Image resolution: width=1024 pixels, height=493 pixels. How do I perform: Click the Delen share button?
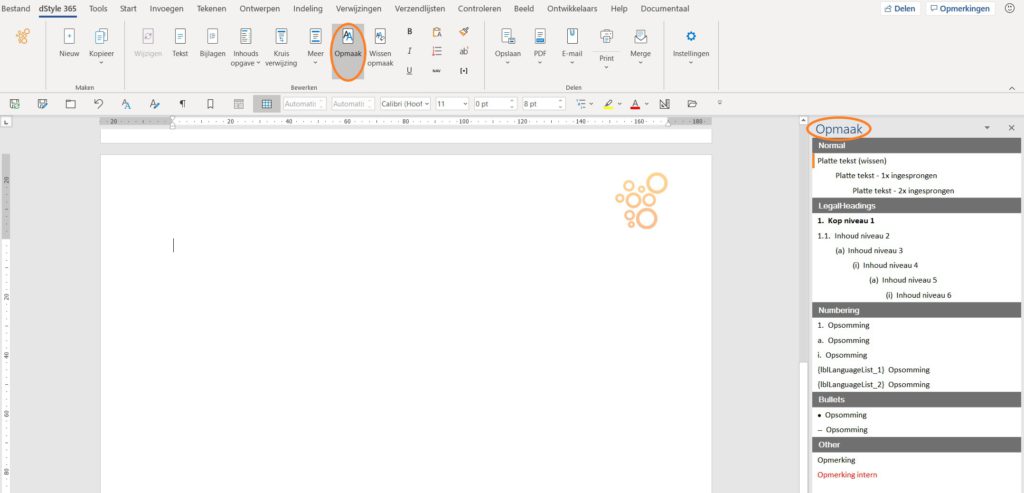(900, 8)
